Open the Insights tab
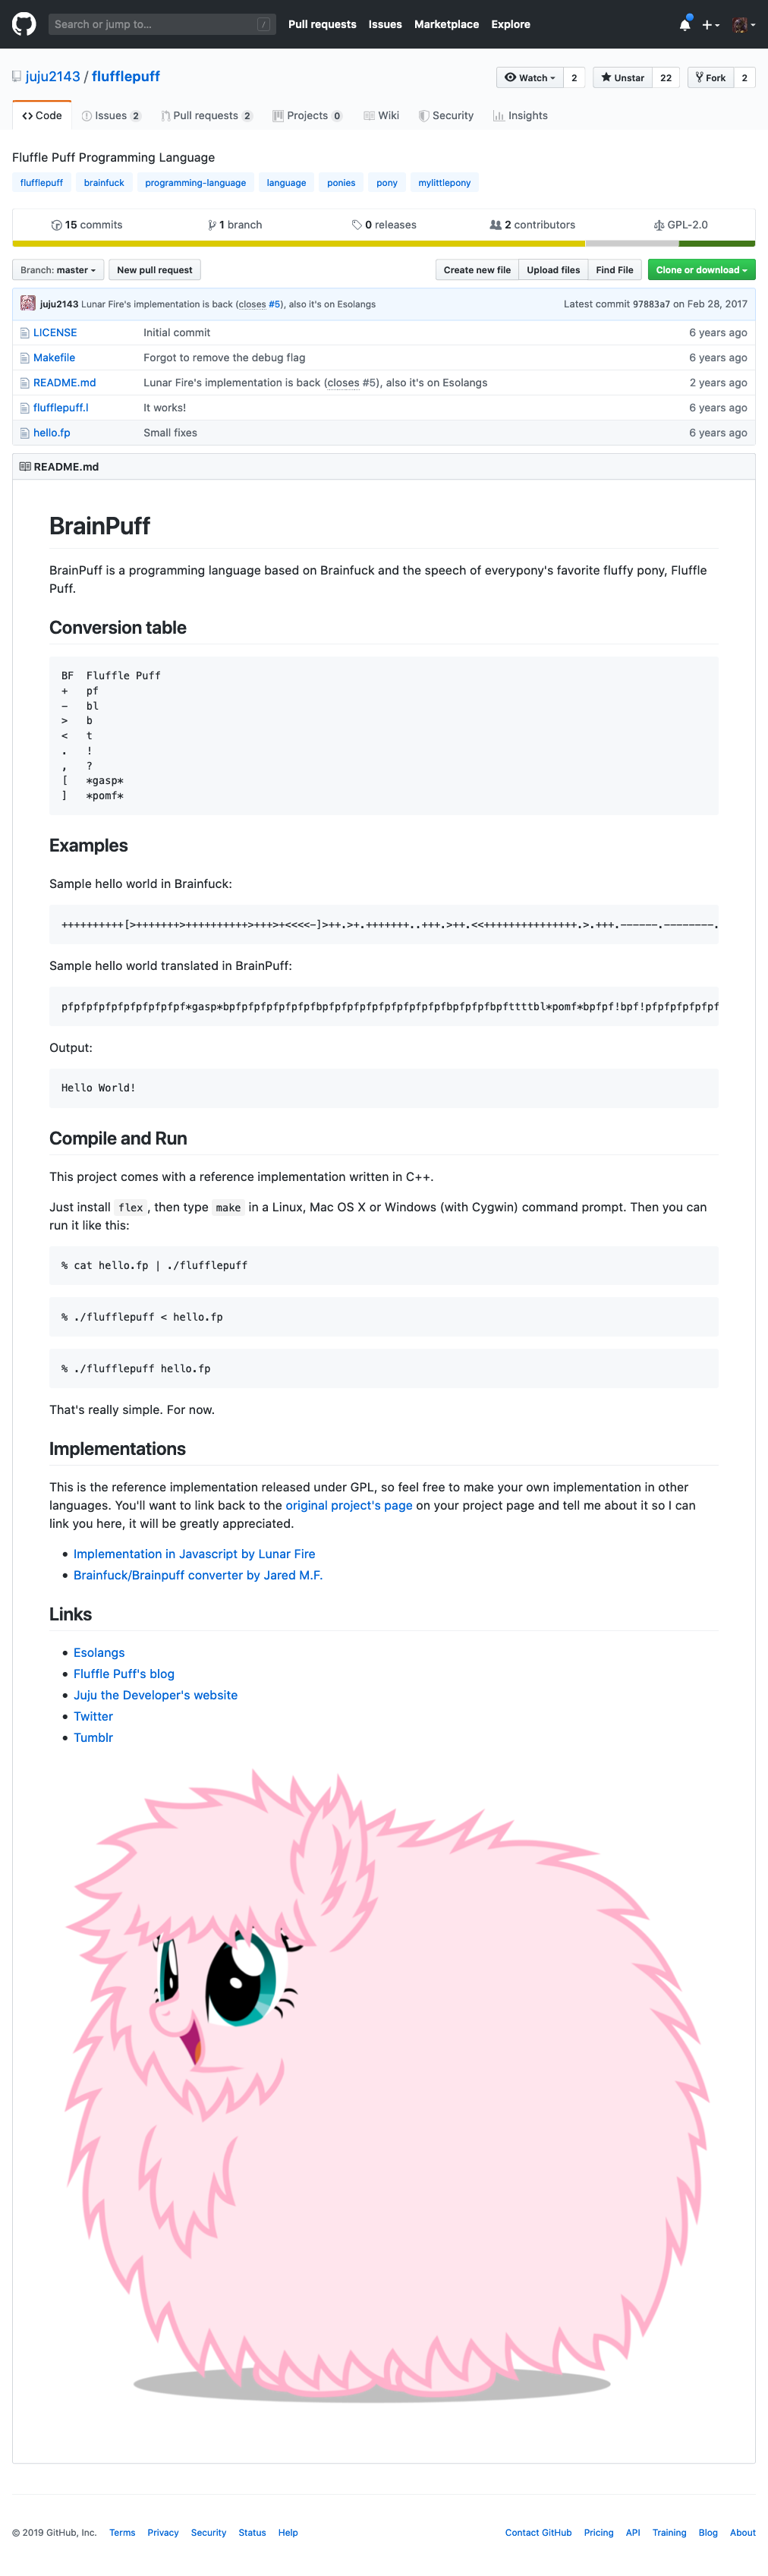Screen dimensions: 768x2576 (520, 116)
